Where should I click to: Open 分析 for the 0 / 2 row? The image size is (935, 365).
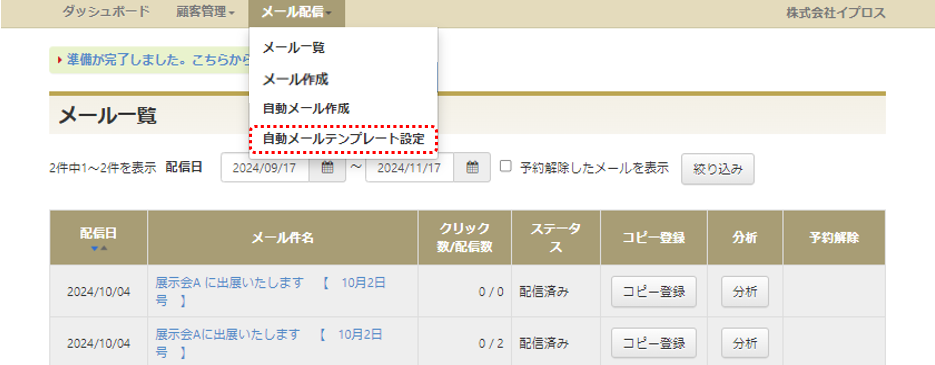point(745,344)
